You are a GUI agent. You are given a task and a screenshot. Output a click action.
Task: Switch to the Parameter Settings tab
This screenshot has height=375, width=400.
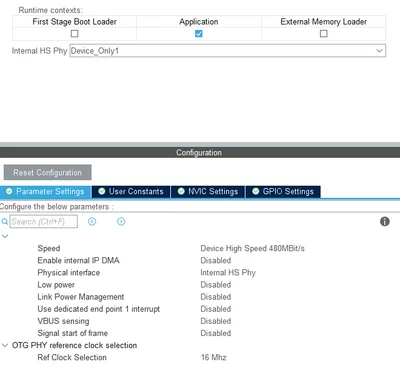[46, 191]
